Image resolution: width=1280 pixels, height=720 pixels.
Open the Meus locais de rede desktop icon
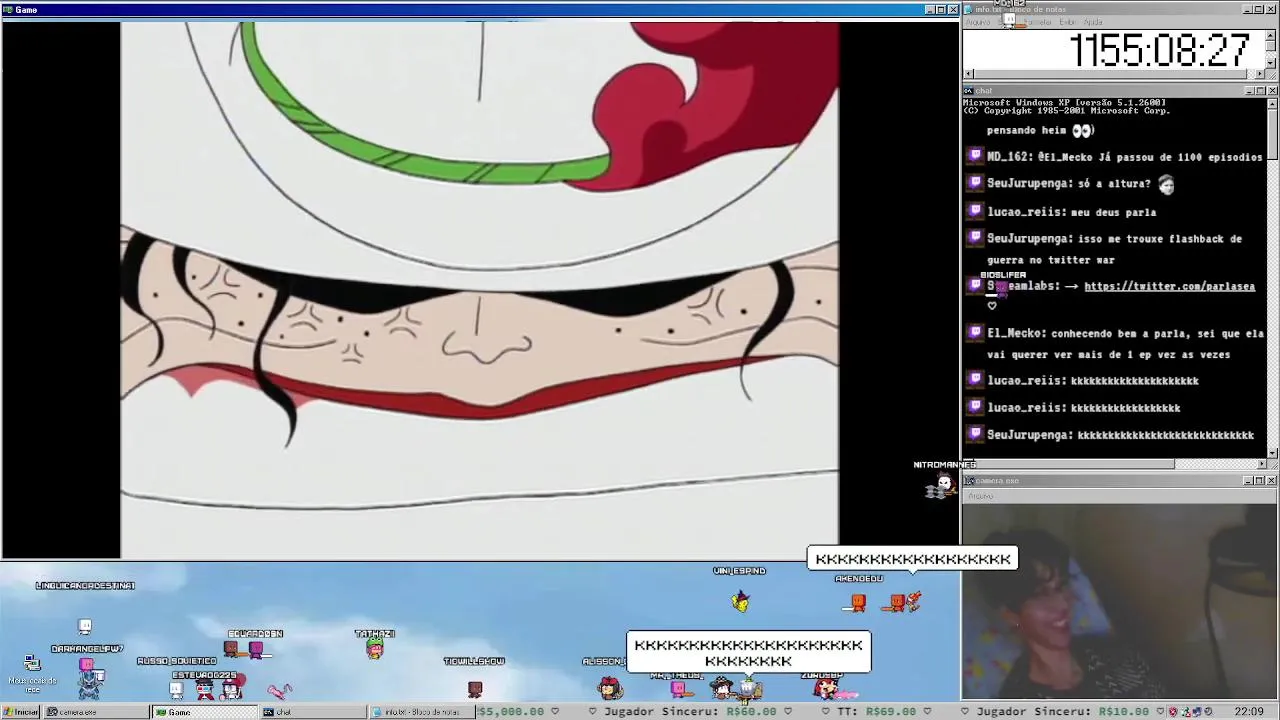[32, 673]
